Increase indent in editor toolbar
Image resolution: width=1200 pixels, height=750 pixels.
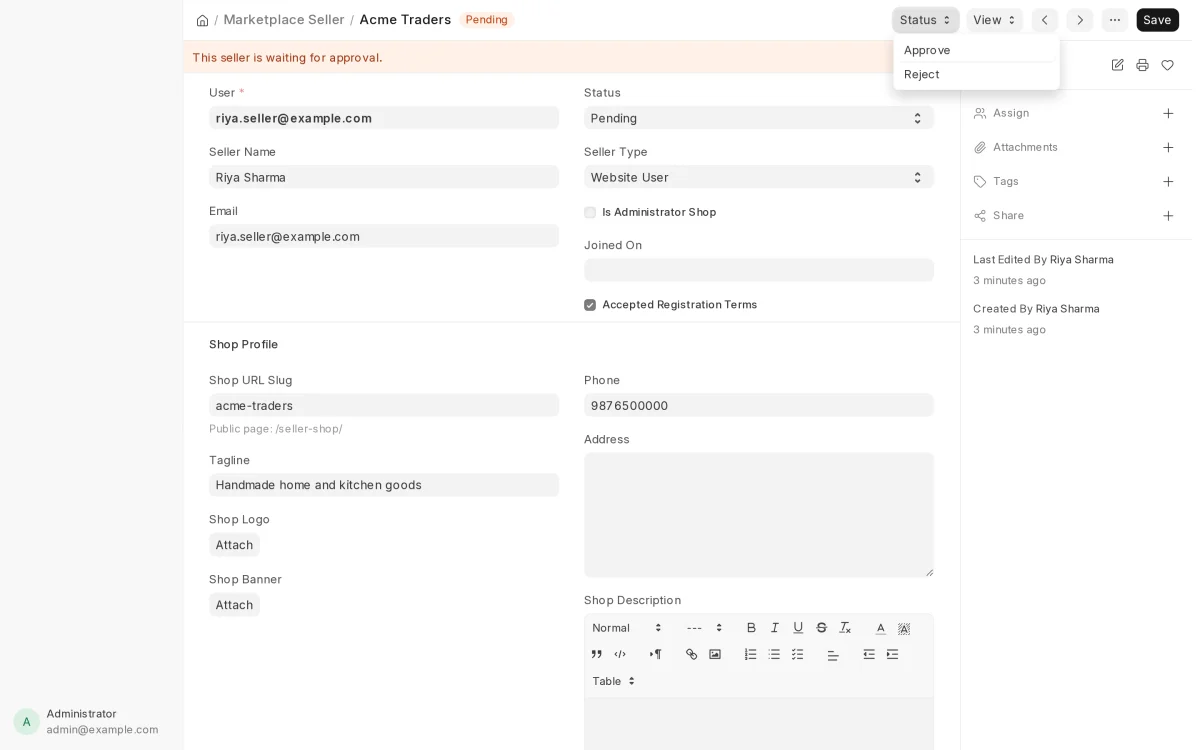click(x=892, y=654)
